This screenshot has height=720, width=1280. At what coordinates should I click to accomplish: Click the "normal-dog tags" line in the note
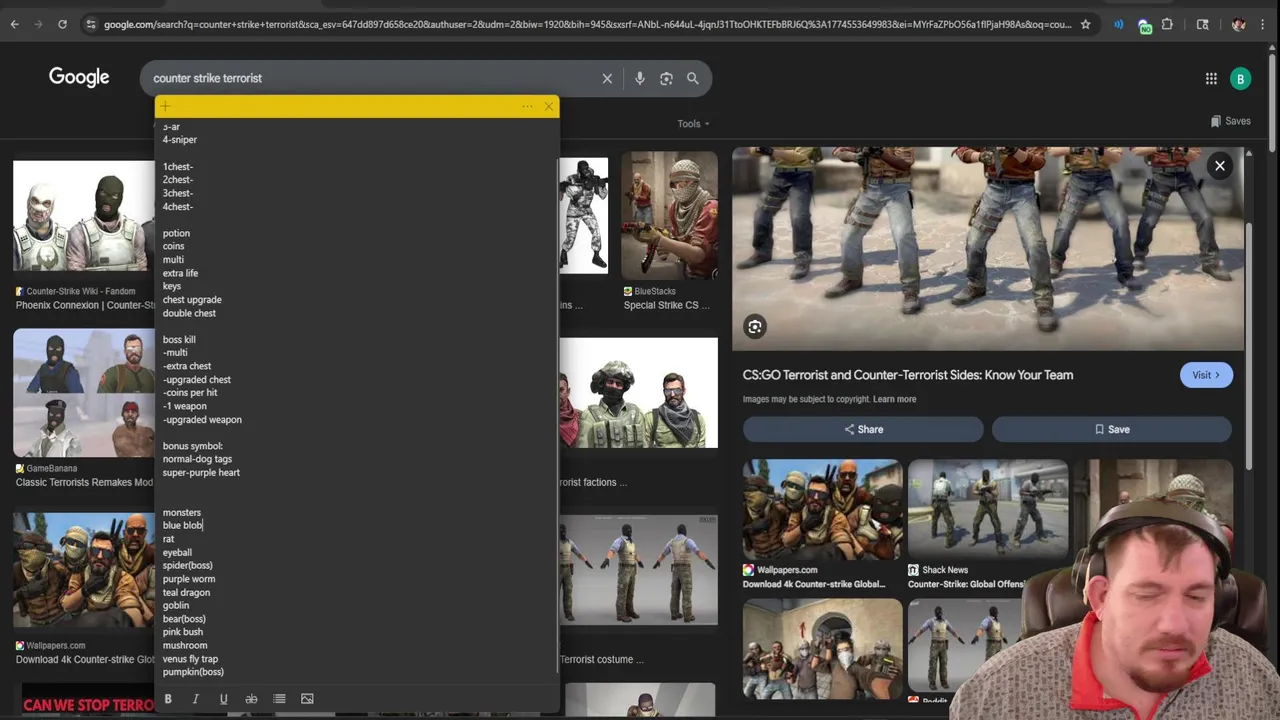(197, 459)
